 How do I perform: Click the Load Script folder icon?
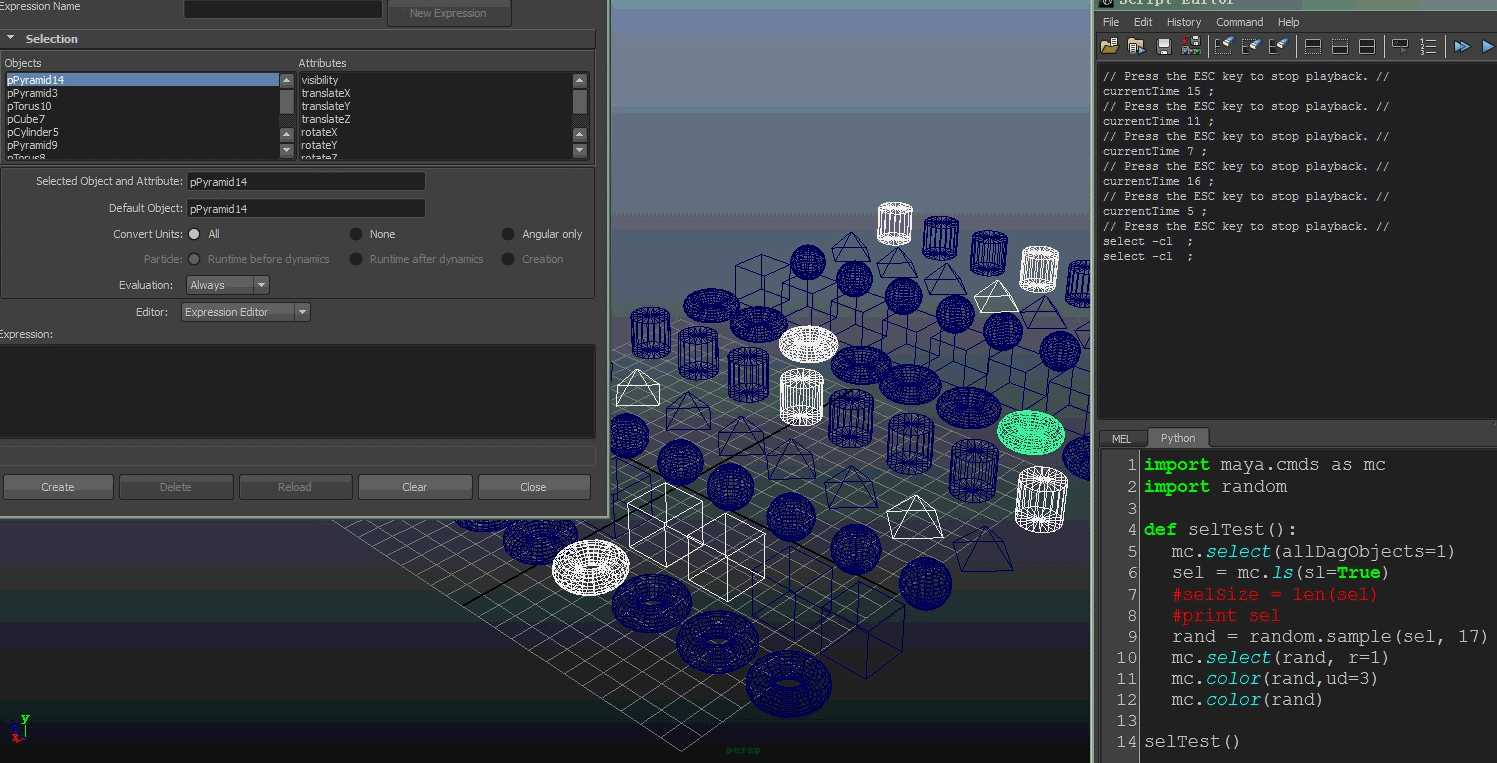pyautogui.click(x=1109, y=46)
